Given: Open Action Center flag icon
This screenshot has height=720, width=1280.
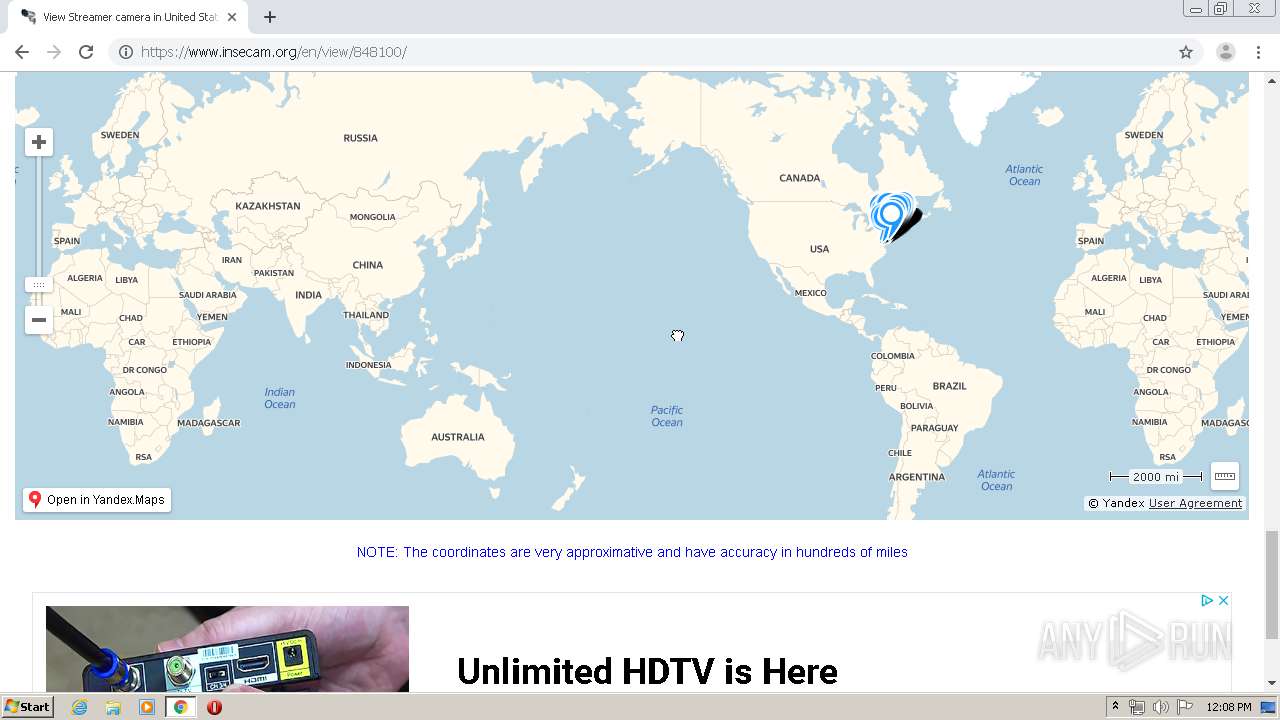Looking at the screenshot, I should pos(1184,707).
